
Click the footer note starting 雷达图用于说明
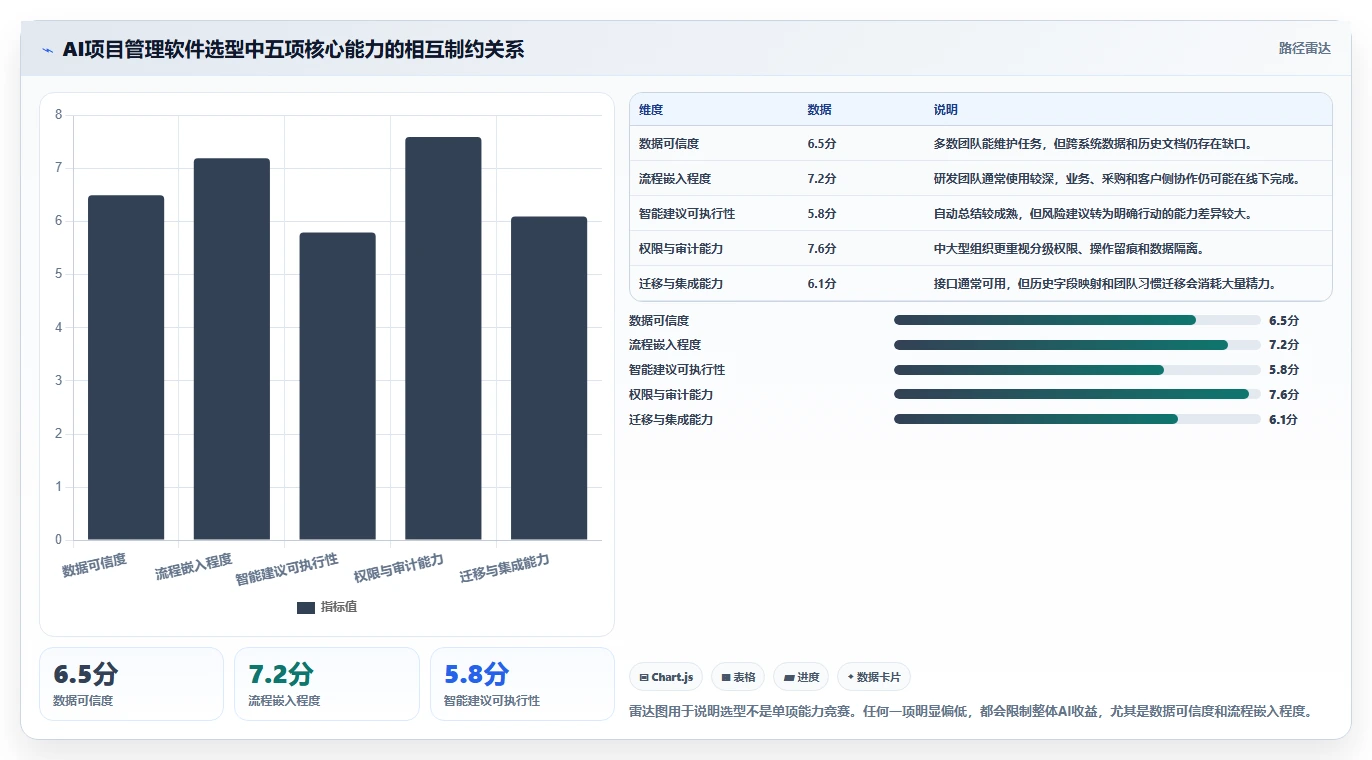coord(970,712)
